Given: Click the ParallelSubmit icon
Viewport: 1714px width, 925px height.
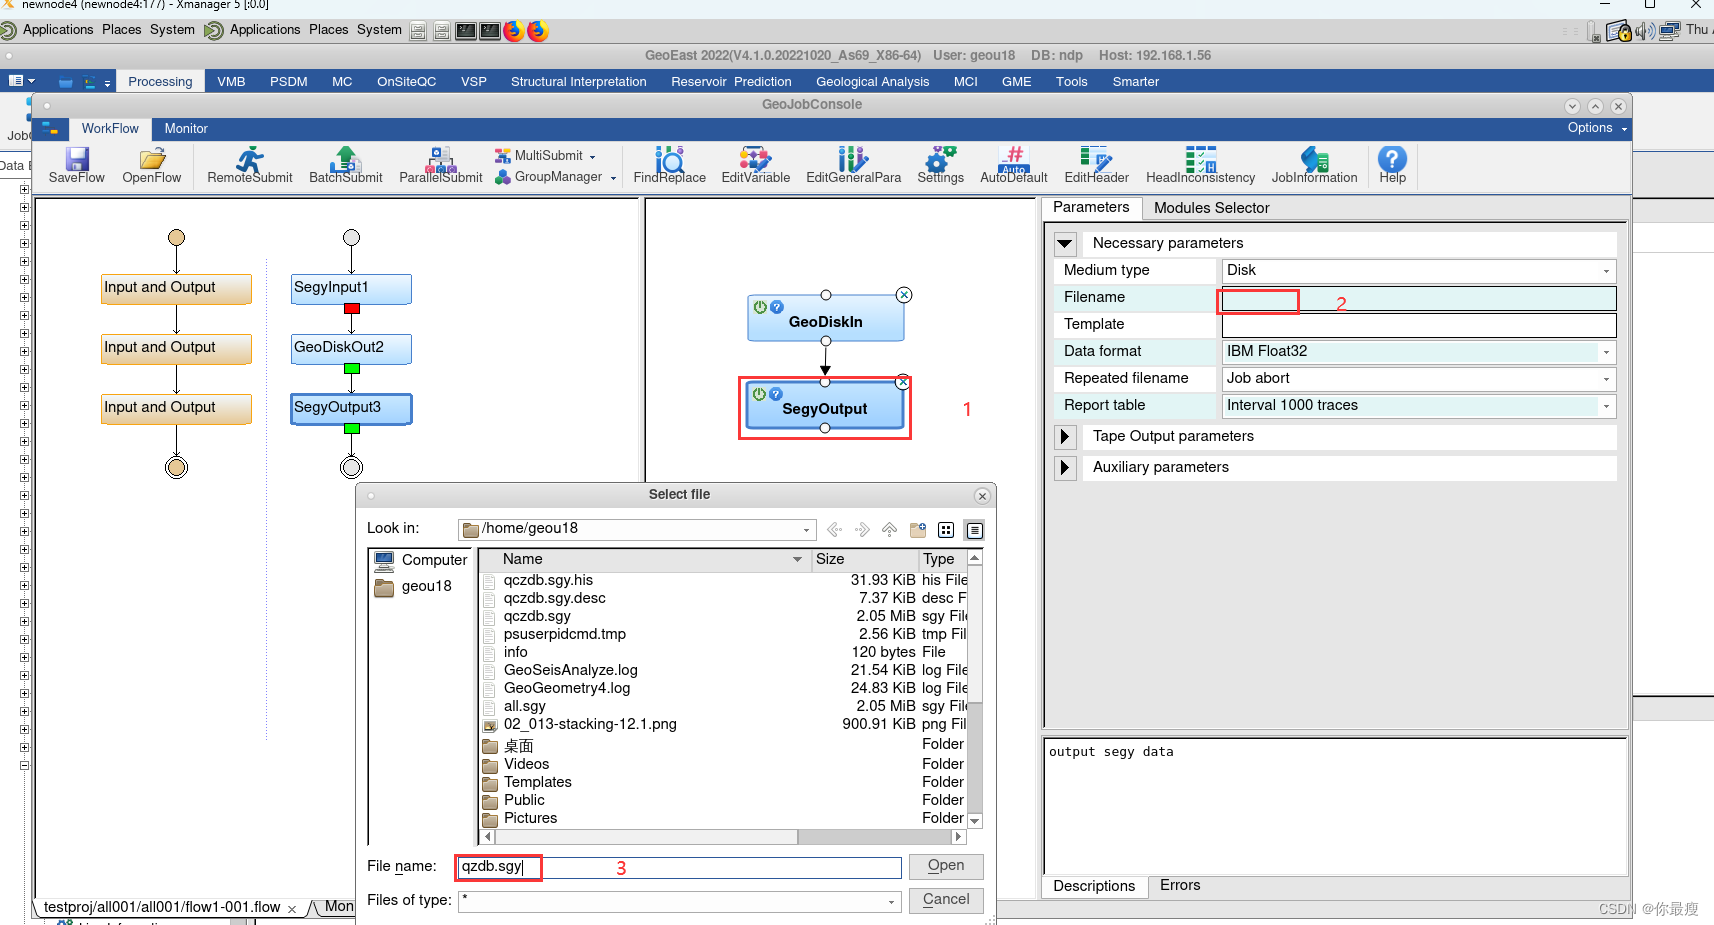Looking at the screenshot, I should pos(441,159).
